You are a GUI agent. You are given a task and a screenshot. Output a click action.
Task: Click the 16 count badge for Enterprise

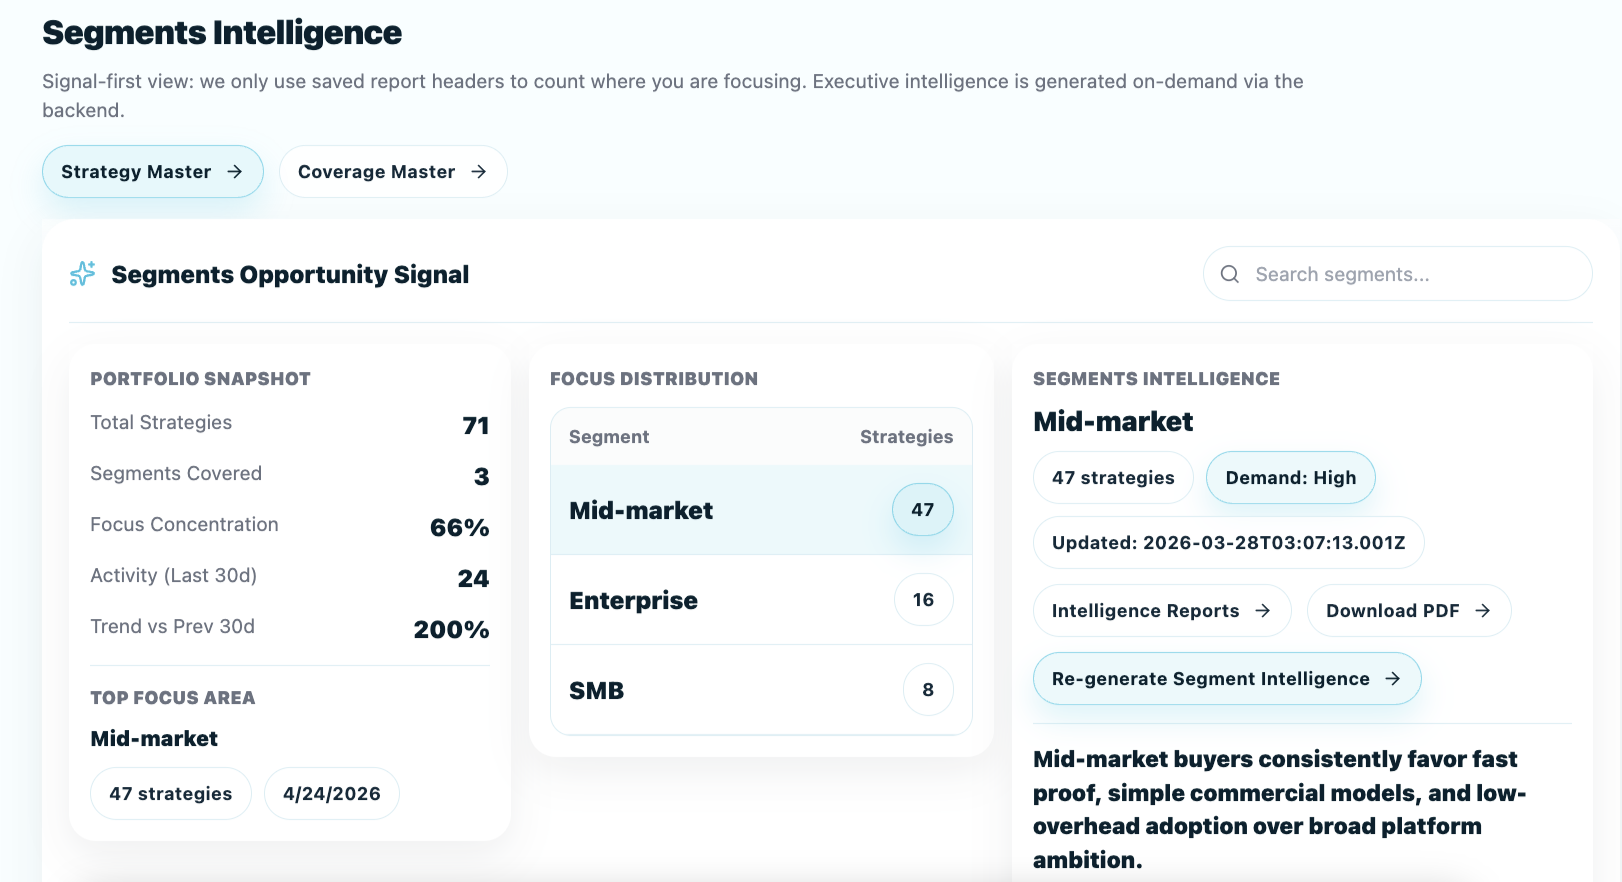[x=923, y=600]
